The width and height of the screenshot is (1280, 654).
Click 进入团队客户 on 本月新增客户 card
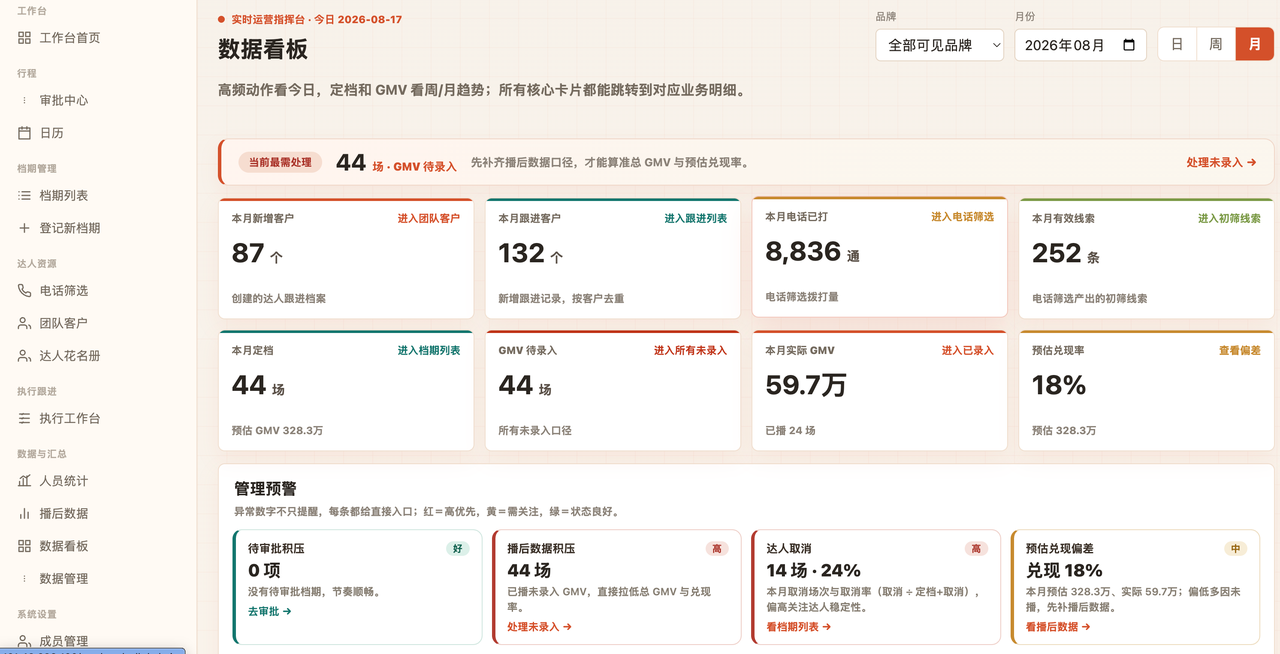(429, 218)
